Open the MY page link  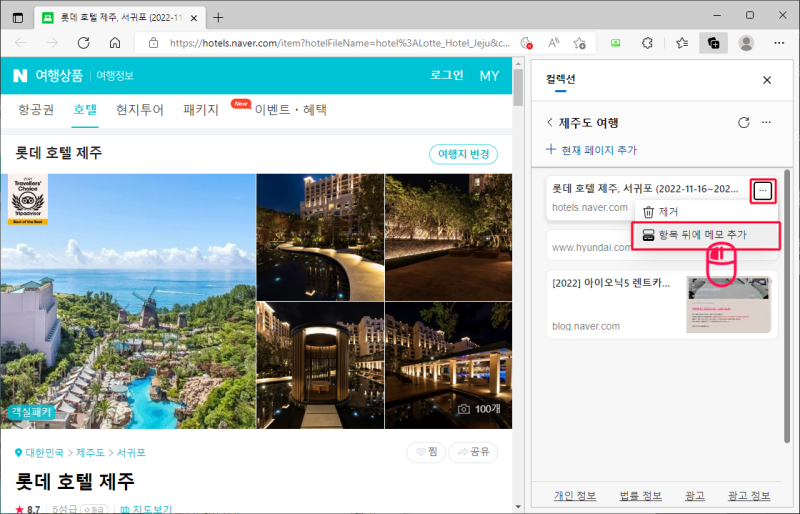[489, 76]
